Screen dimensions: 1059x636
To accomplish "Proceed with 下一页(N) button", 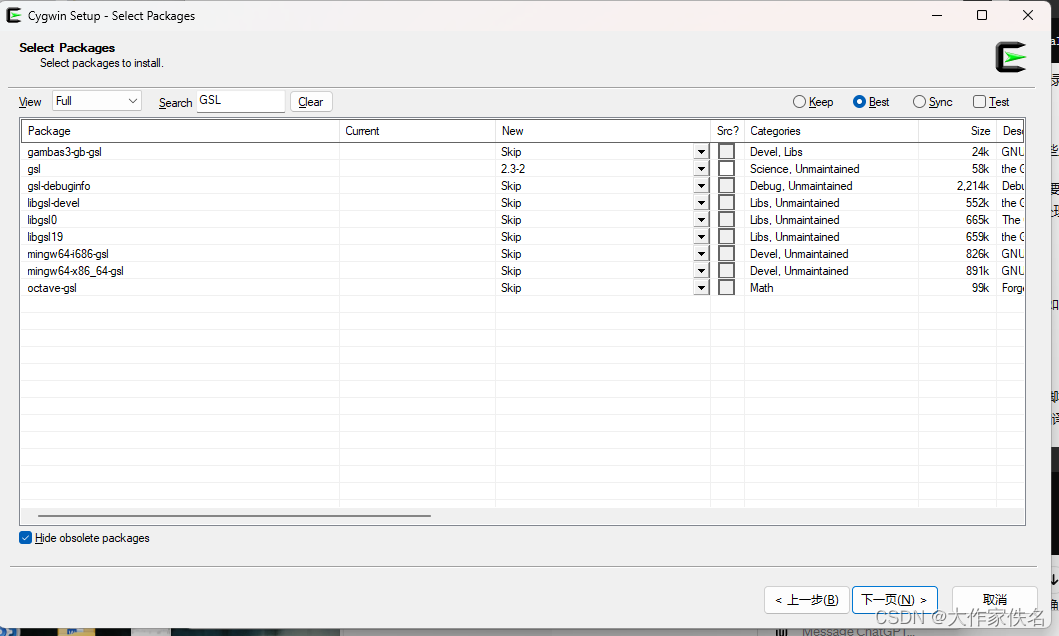I will click(894, 600).
